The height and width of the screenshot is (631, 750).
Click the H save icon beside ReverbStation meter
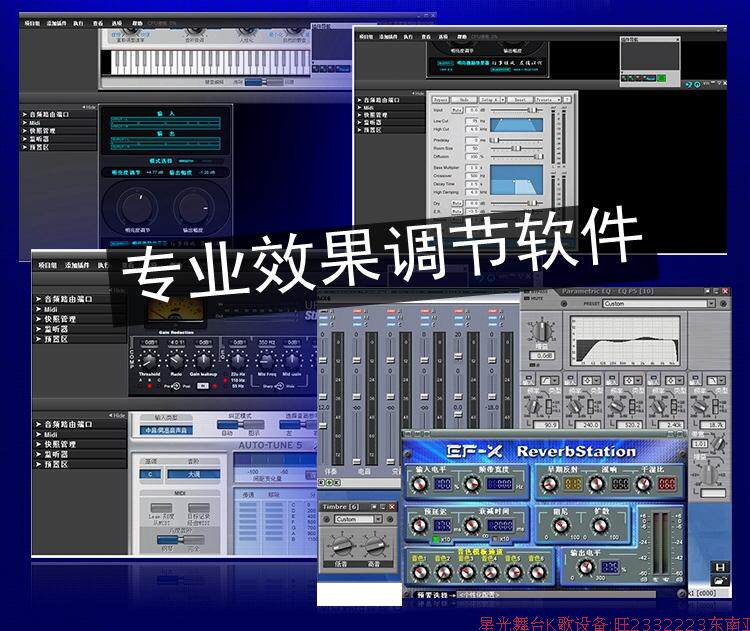pos(720,567)
